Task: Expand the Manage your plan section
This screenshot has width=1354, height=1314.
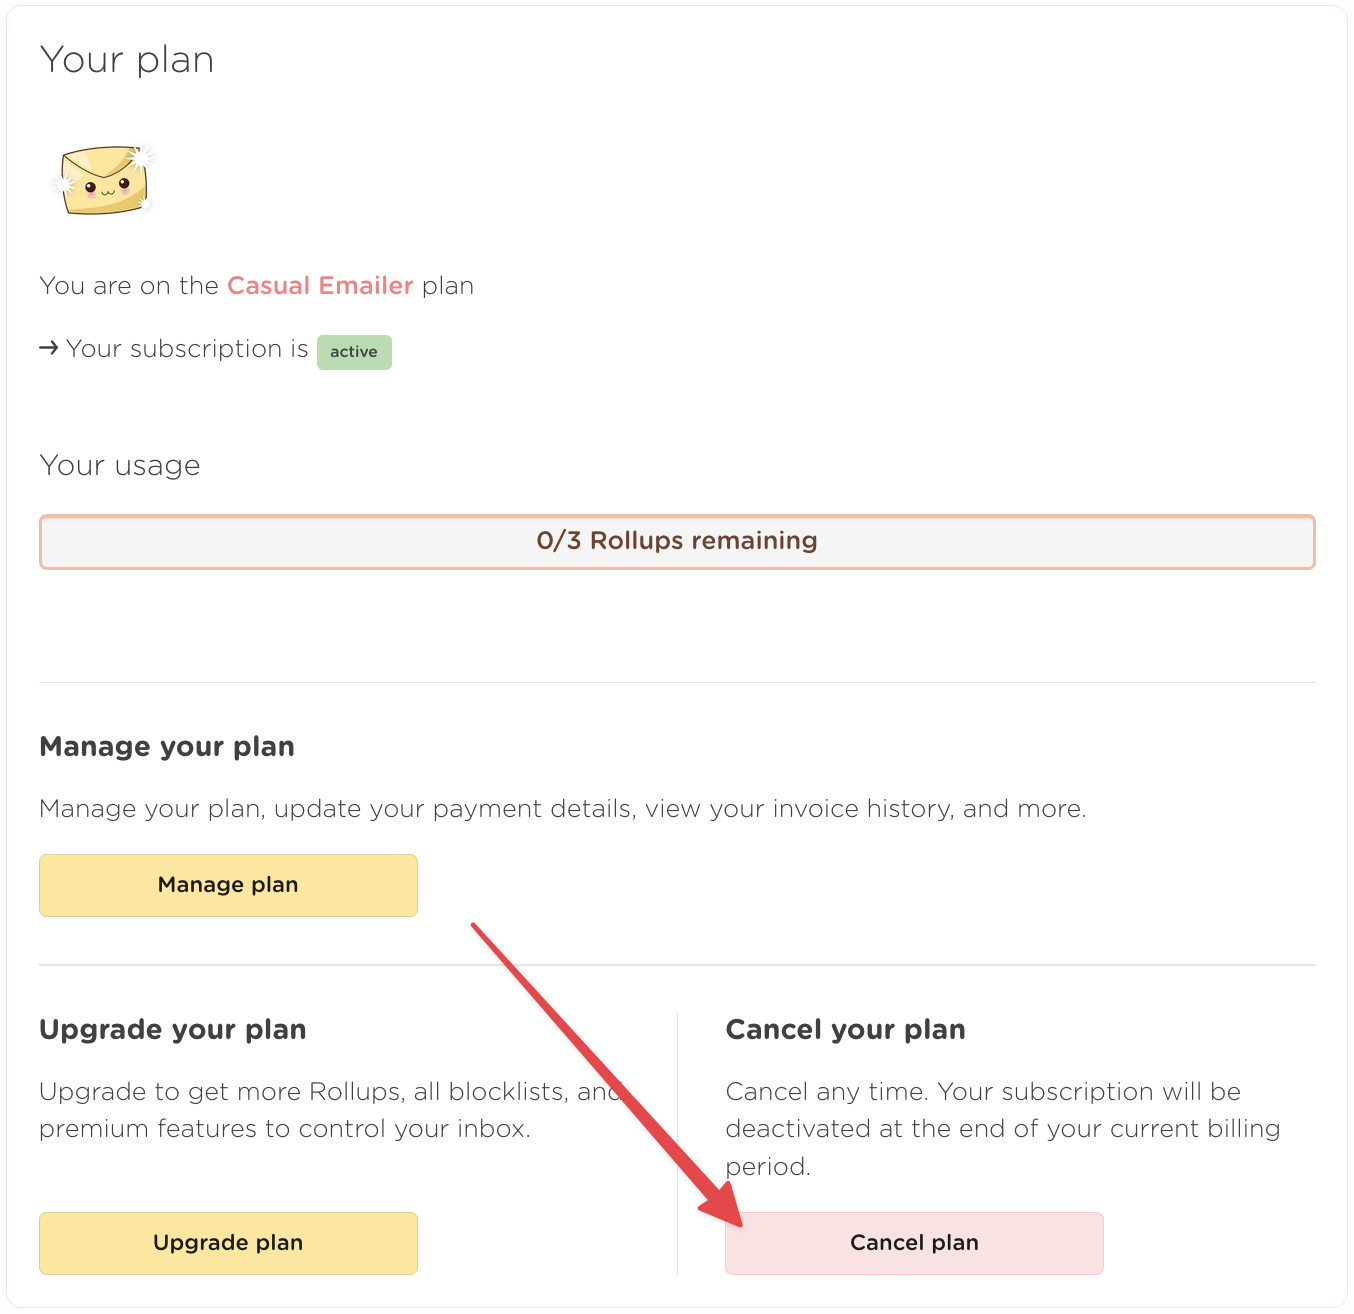Action: [x=166, y=746]
